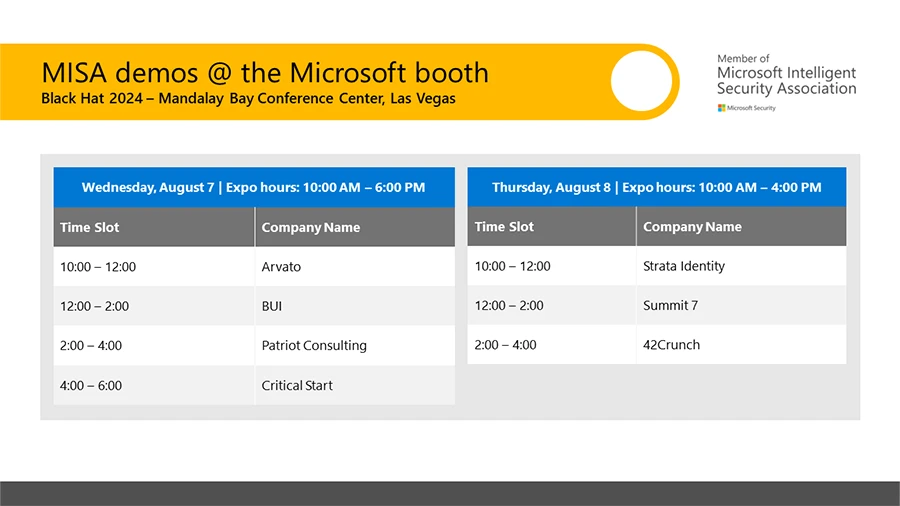900x506 pixels.
Task: Select the 'Thursday, August 8' expo hours header
Action: [x=657, y=187]
